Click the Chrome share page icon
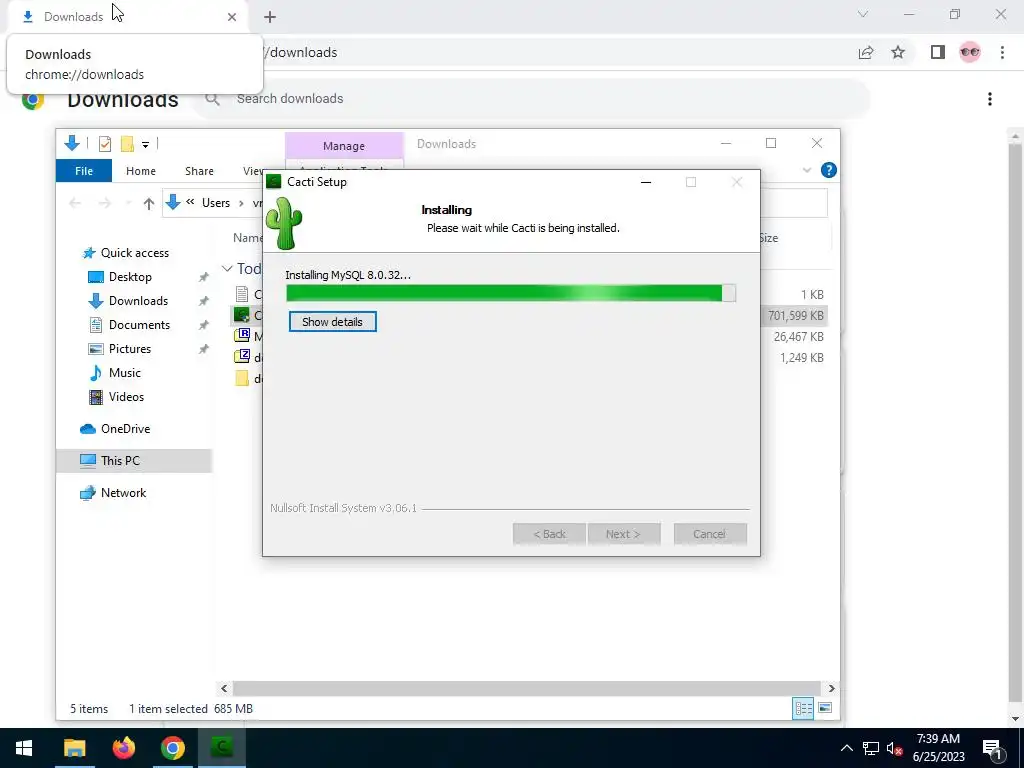 (866, 52)
